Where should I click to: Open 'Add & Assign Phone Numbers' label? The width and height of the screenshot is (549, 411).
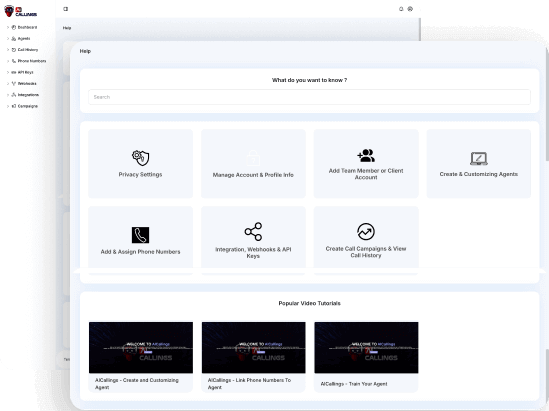coord(140,252)
